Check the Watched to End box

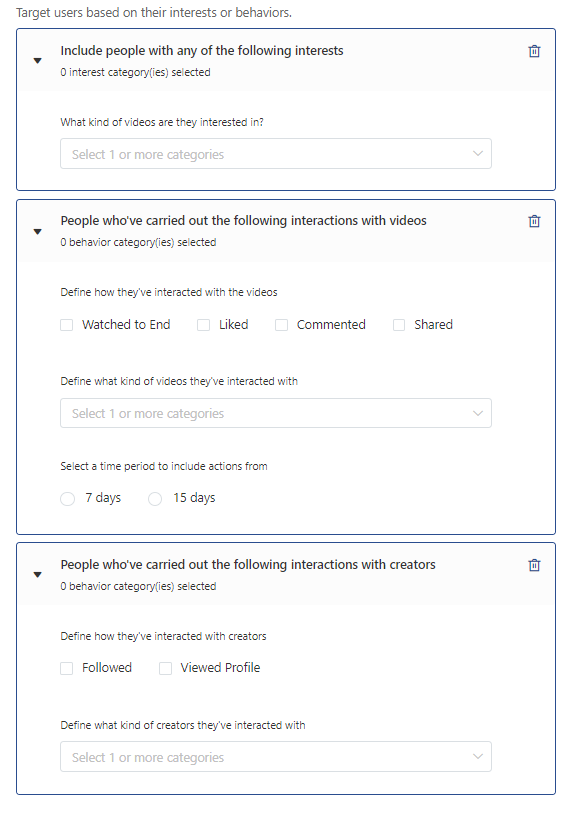67,325
